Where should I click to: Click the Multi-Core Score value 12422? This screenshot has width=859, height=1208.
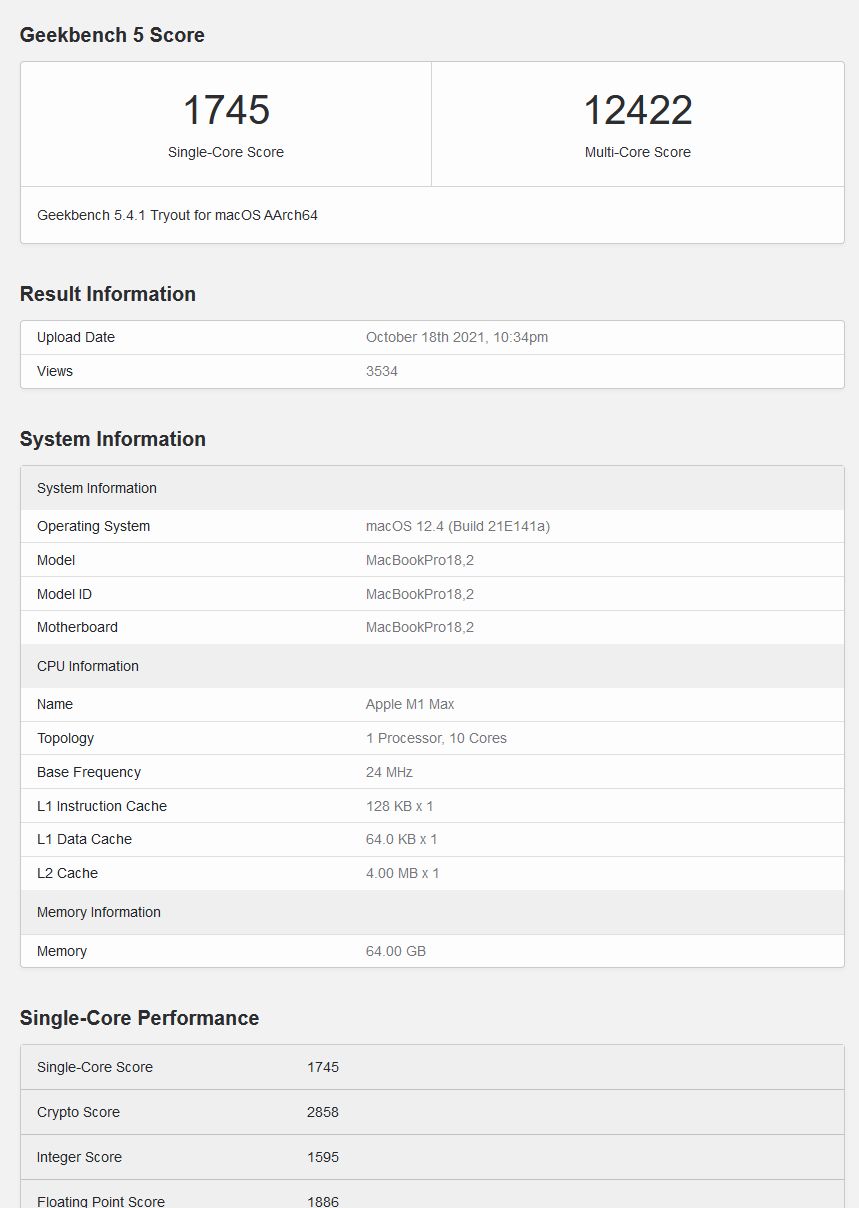[638, 110]
